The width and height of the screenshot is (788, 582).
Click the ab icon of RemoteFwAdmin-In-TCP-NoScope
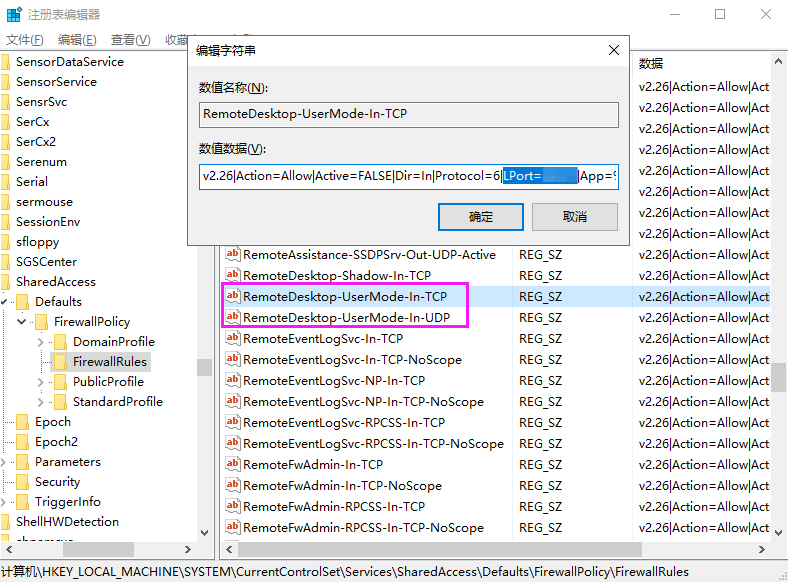[x=232, y=485]
